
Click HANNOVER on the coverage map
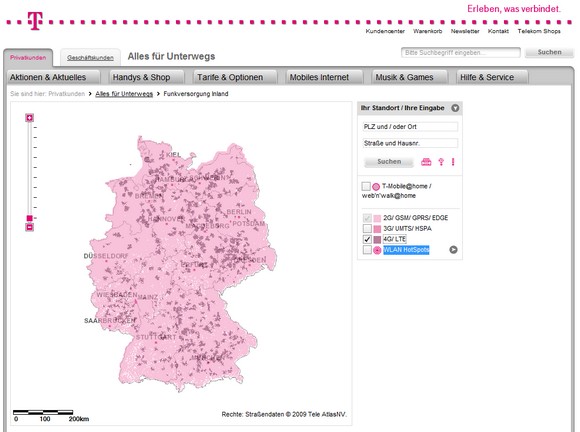pos(166,219)
